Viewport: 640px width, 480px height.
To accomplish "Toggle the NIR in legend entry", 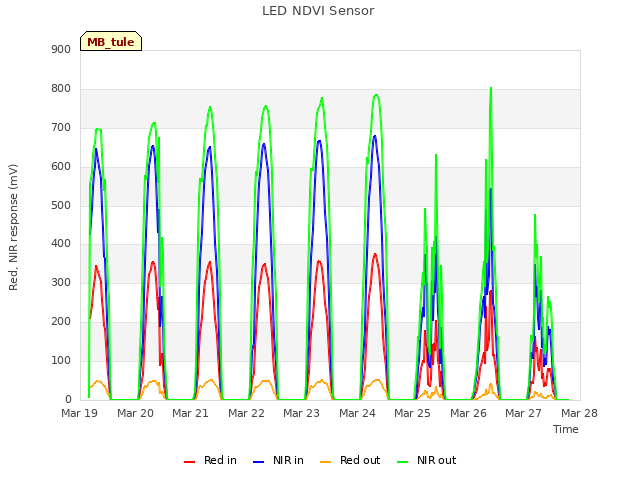I will pos(278,460).
